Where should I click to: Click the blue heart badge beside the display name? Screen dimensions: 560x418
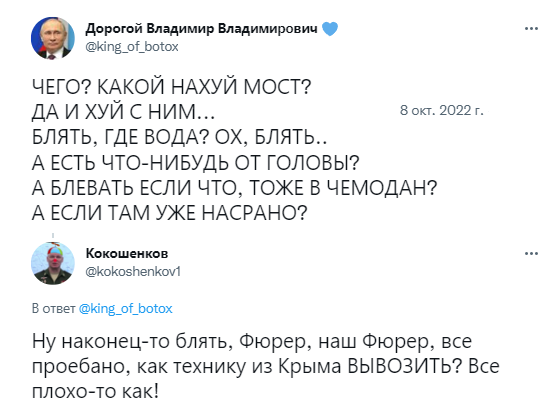[x=330, y=29]
